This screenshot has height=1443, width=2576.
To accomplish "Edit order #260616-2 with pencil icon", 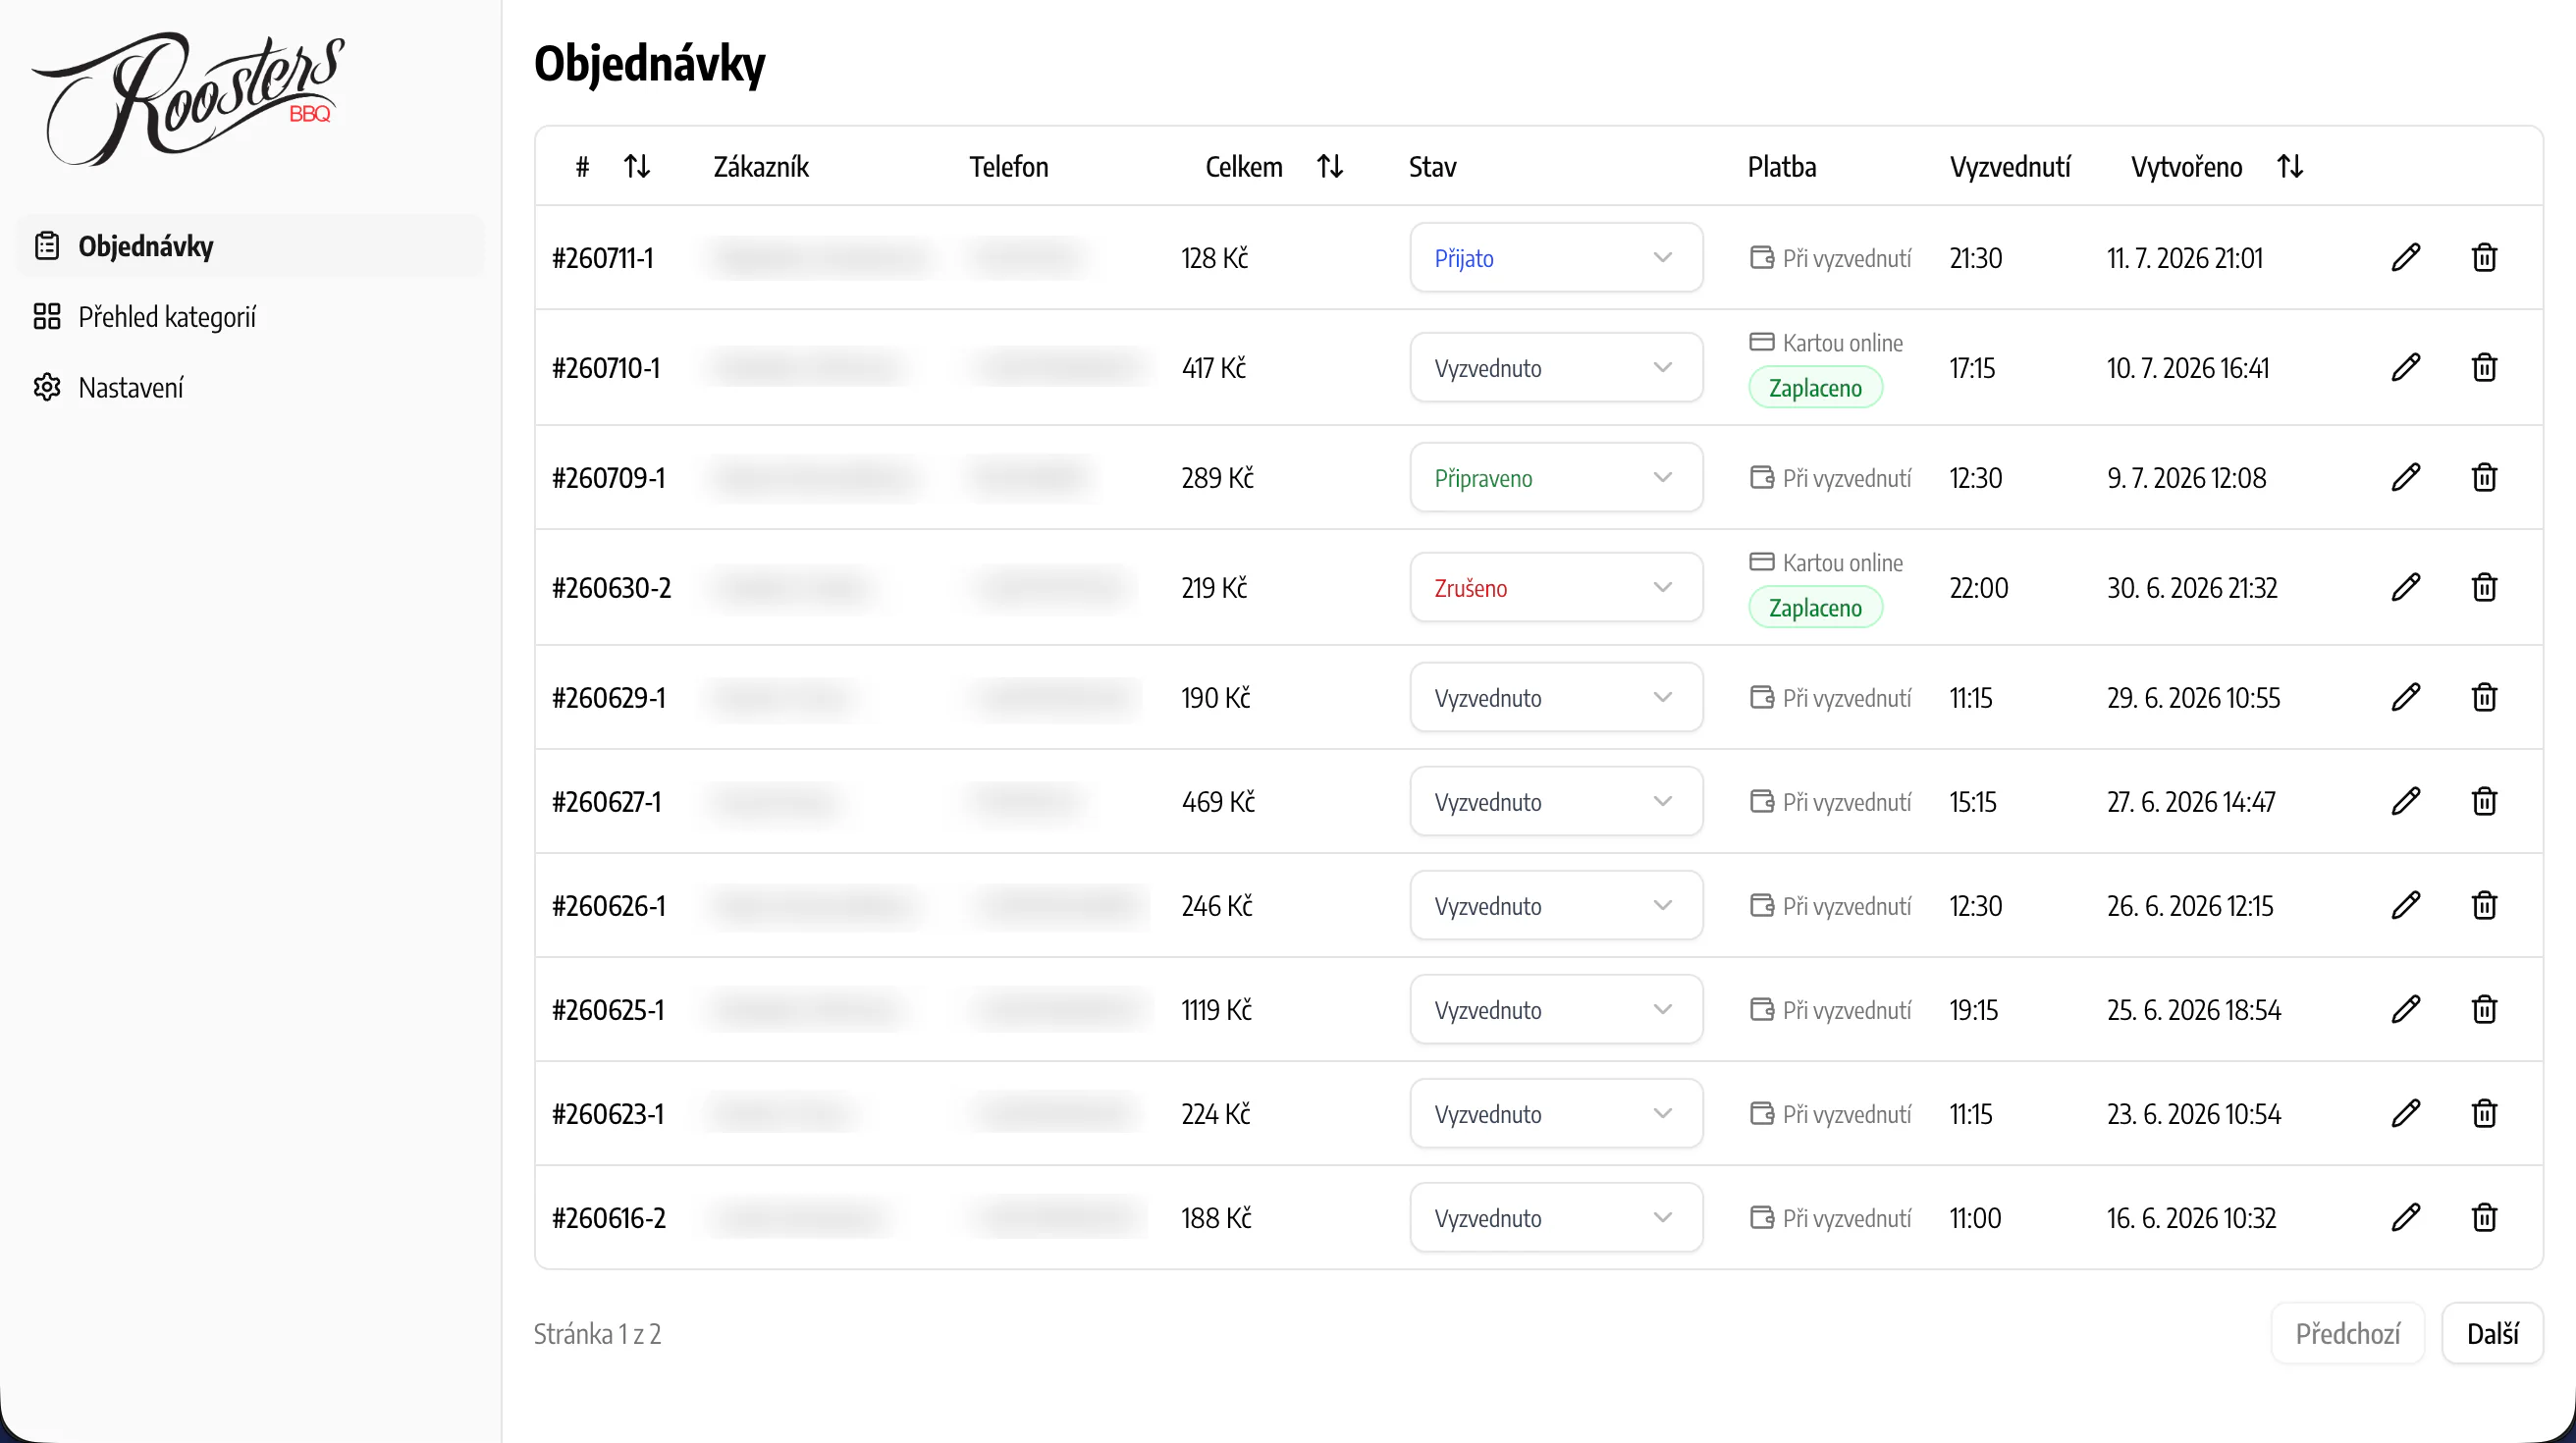I will click(2406, 1217).
